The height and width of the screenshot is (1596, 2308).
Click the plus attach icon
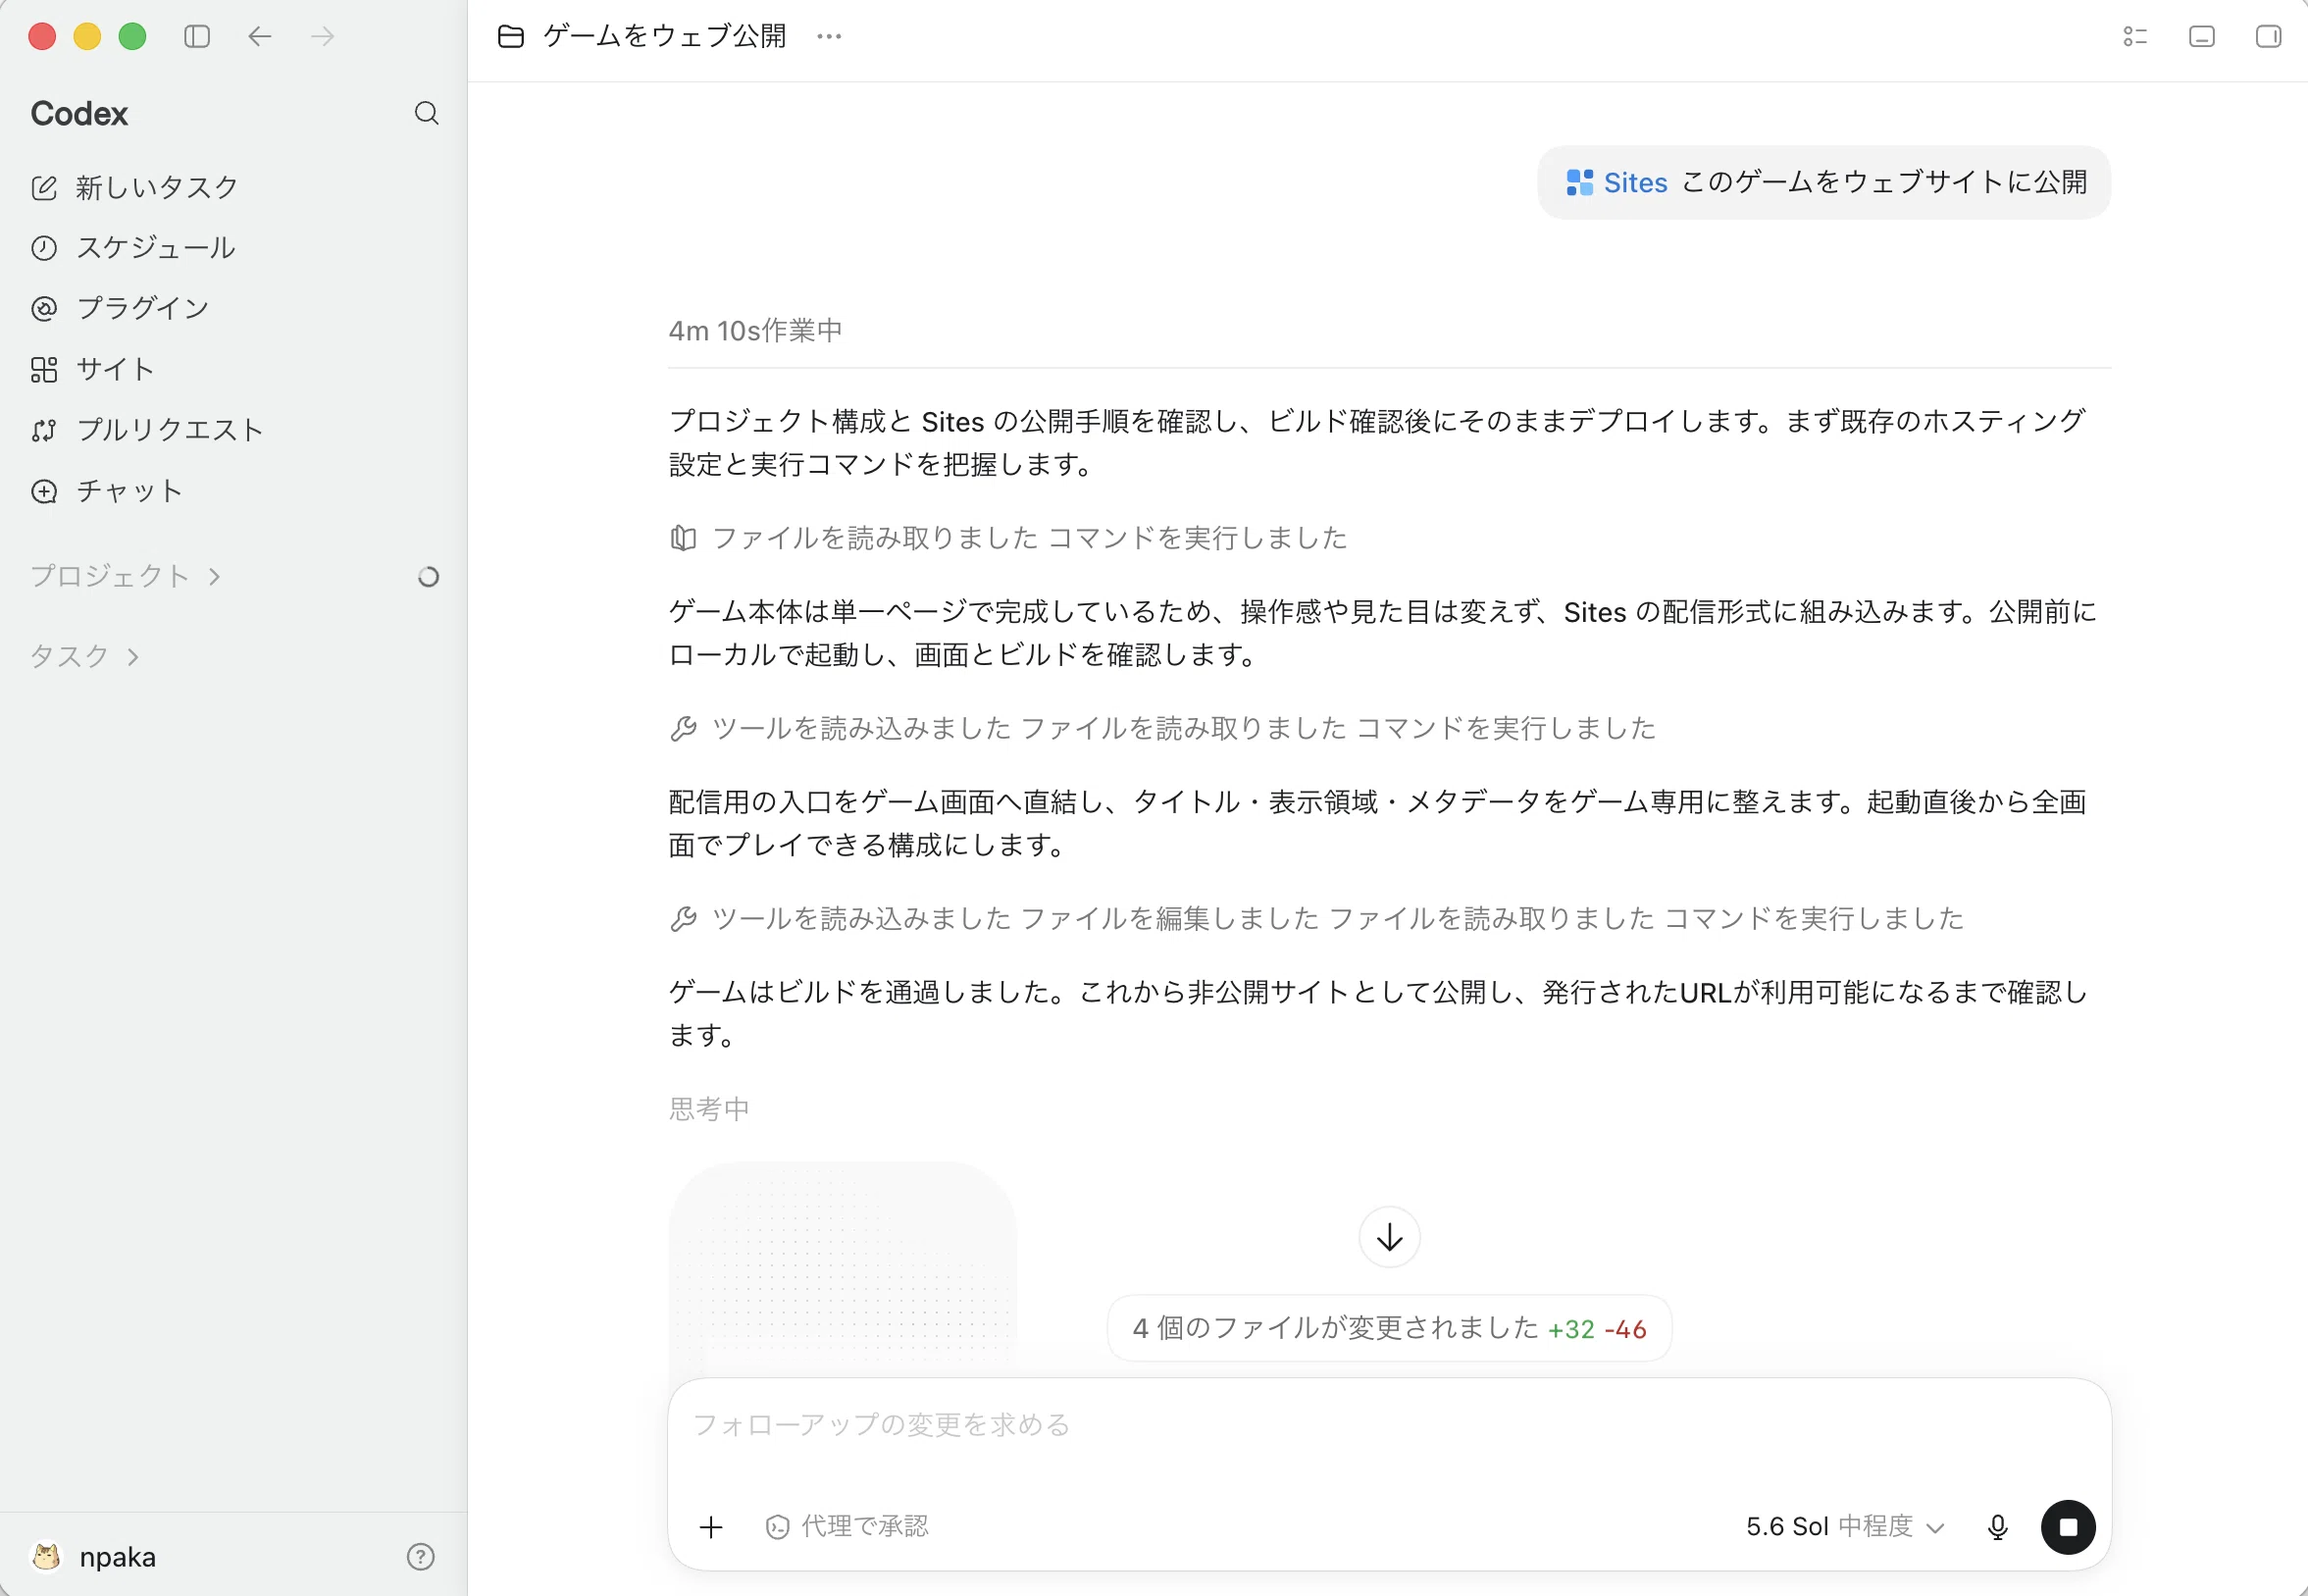711,1527
